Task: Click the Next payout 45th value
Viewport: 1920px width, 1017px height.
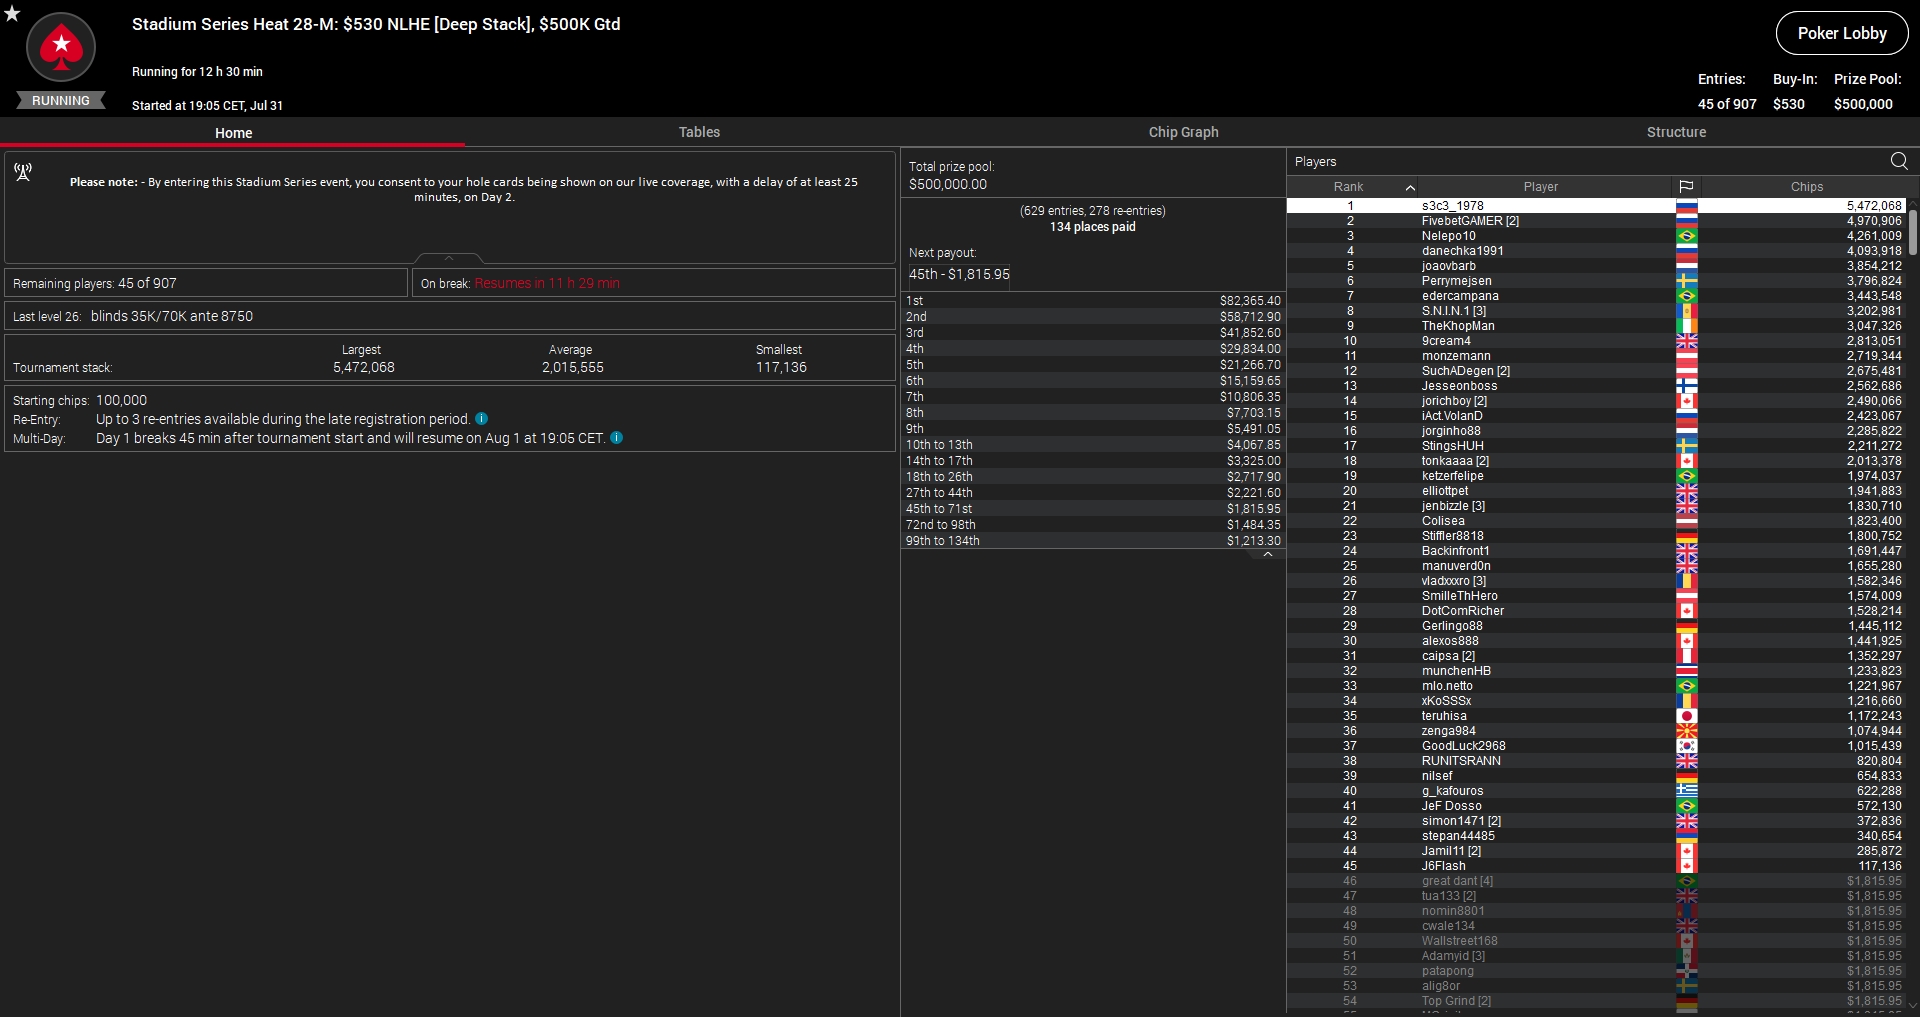Action: (x=959, y=274)
